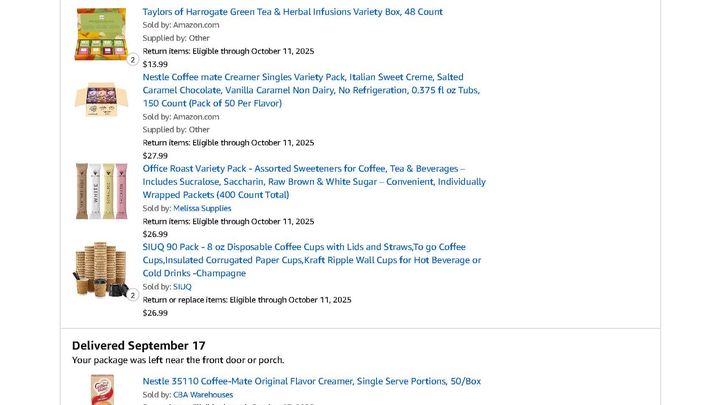Open SIUQ 90 Pack Disposable Cups link
Screen dimensions: 720x405
coord(312,260)
